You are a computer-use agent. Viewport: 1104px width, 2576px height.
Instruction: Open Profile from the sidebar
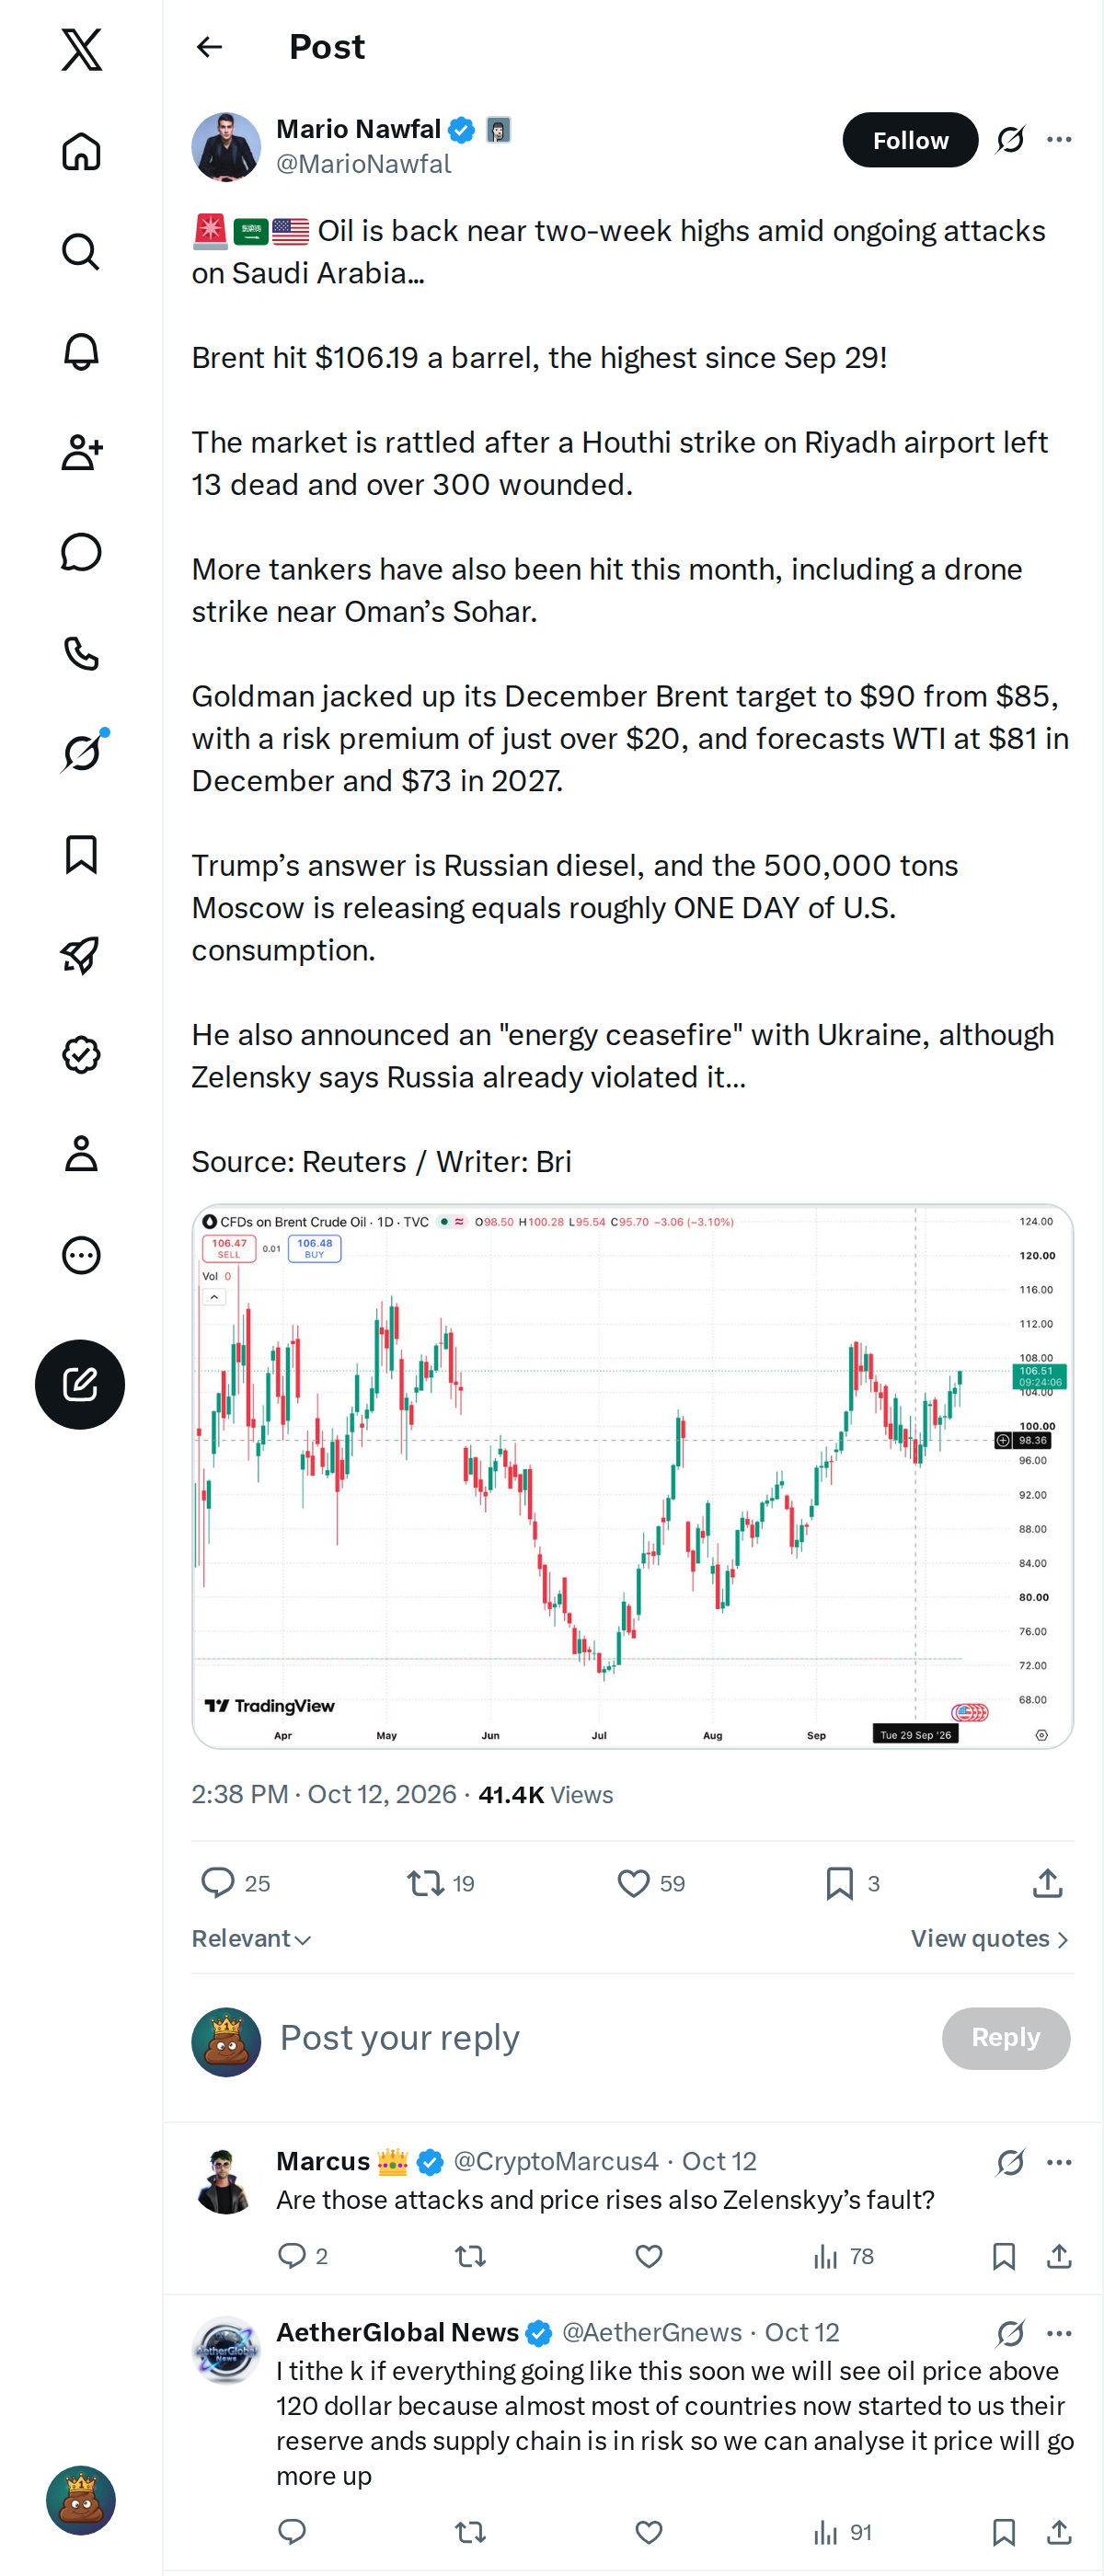81,1154
